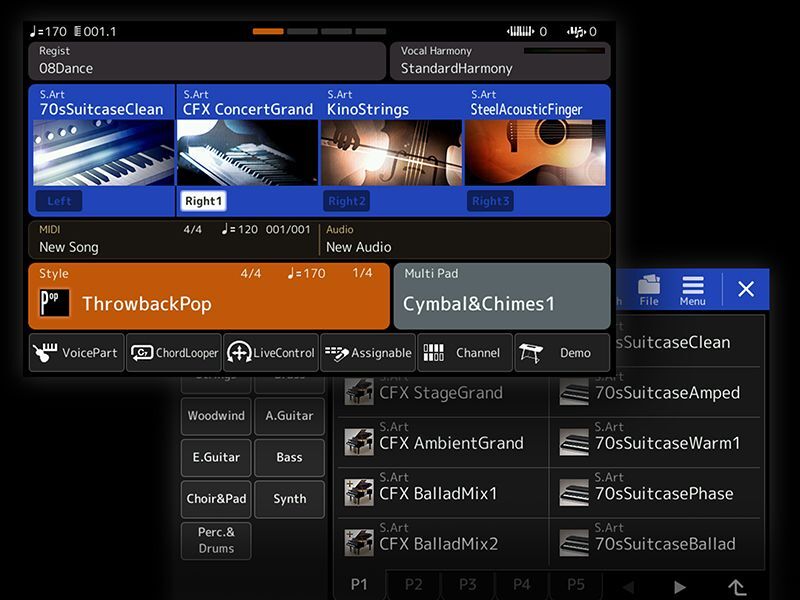Click the CFX BalladMix1 piano icon
Viewport: 800px width, 600px height.
click(359, 492)
